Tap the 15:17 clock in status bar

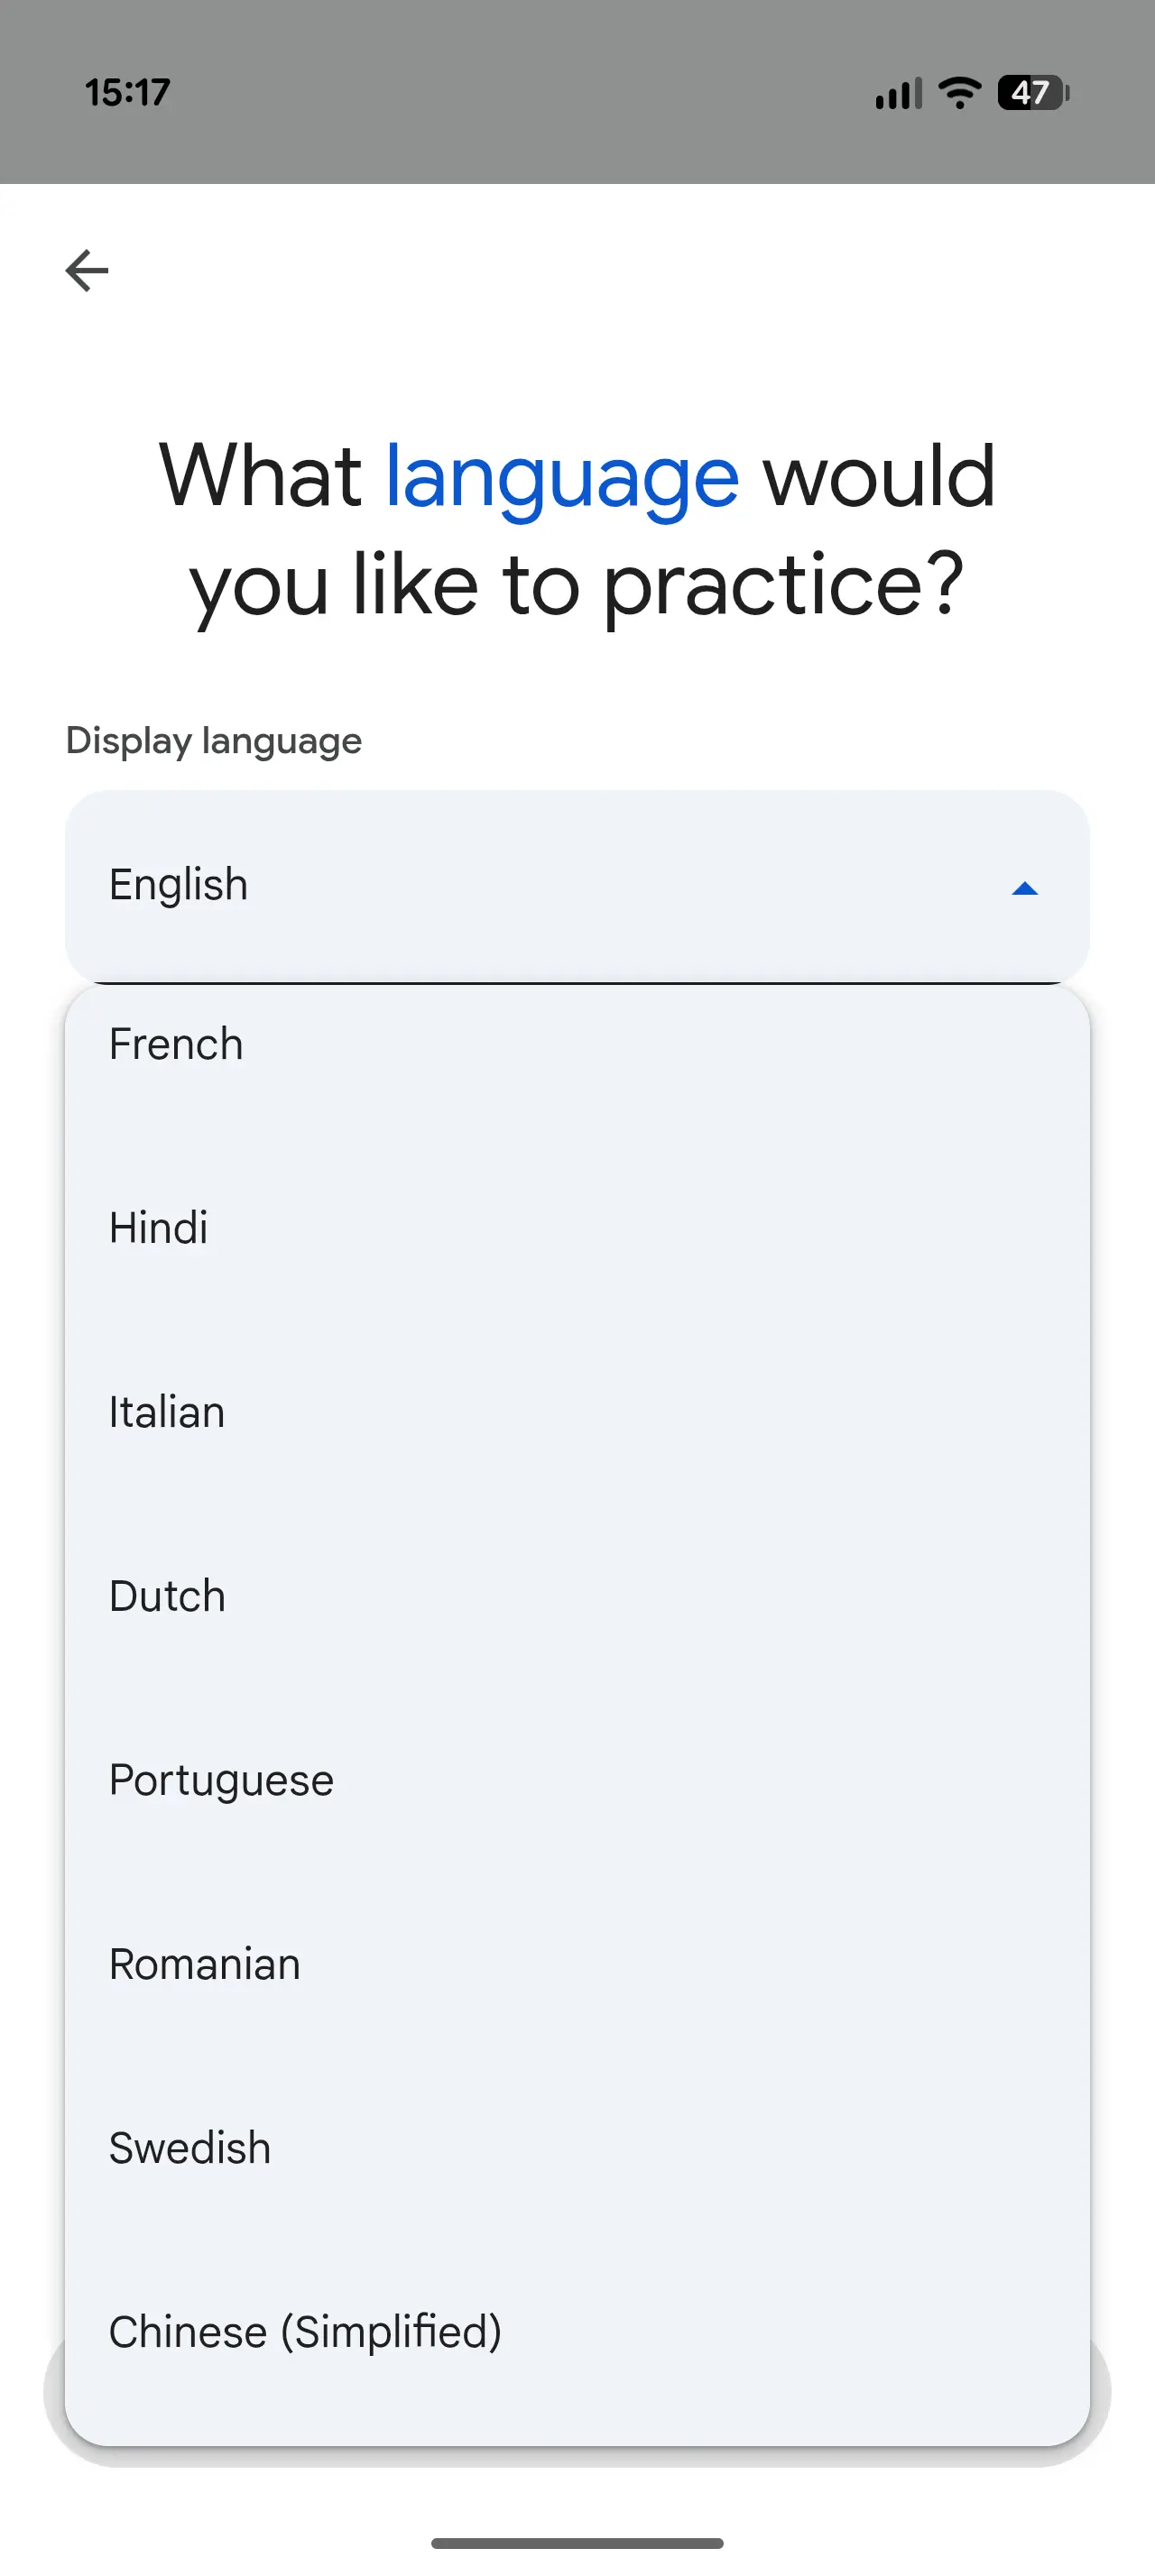click(127, 93)
